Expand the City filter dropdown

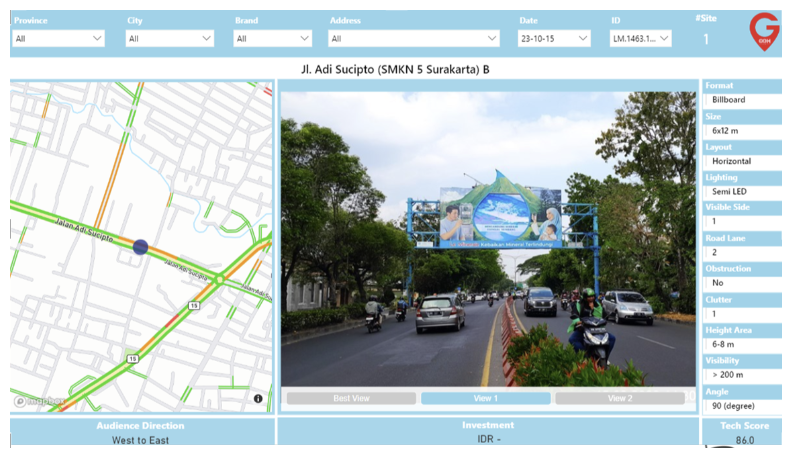coord(170,39)
